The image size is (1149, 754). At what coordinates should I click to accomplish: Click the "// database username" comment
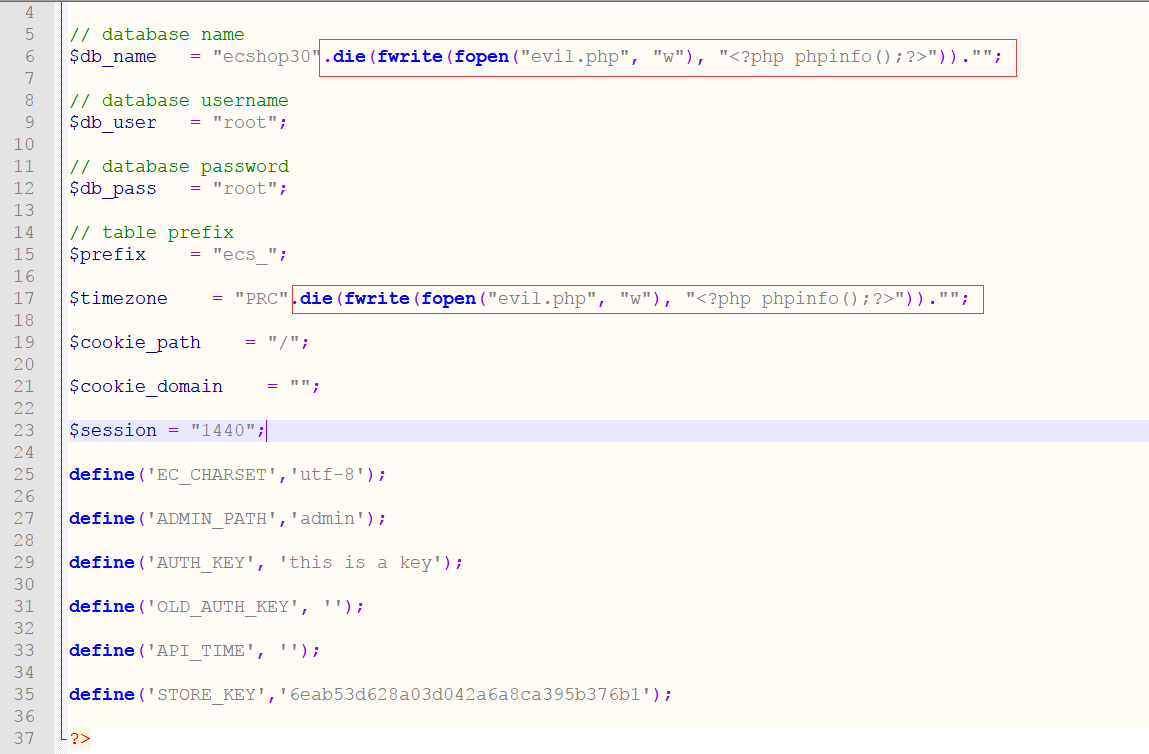tap(179, 100)
